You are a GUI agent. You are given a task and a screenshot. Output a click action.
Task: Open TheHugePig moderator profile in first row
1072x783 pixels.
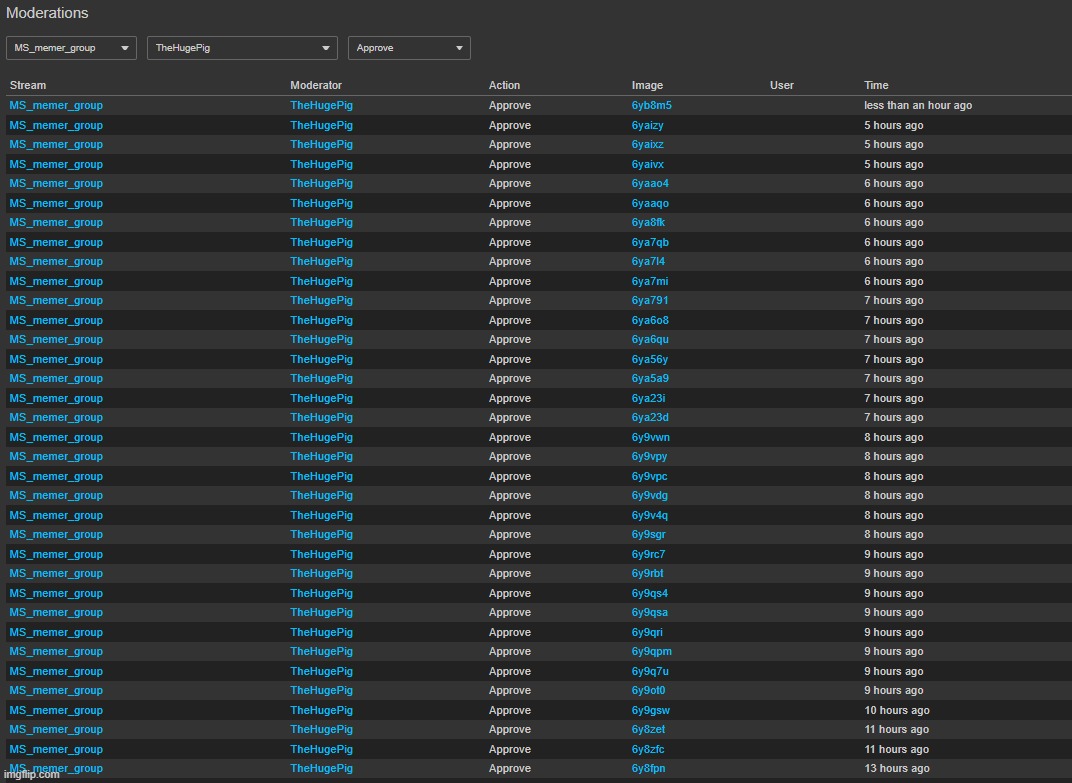(x=321, y=105)
